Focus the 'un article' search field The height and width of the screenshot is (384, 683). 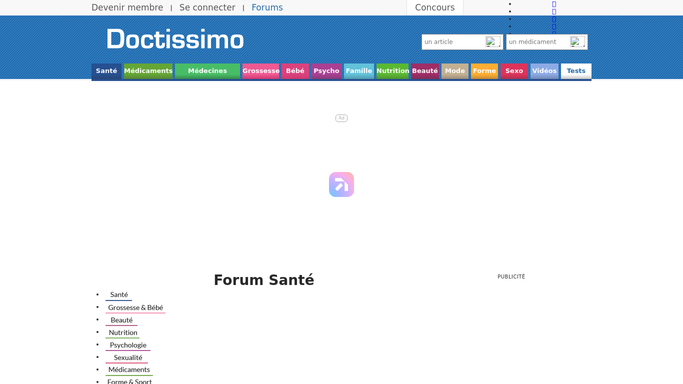[x=454, y=42]
